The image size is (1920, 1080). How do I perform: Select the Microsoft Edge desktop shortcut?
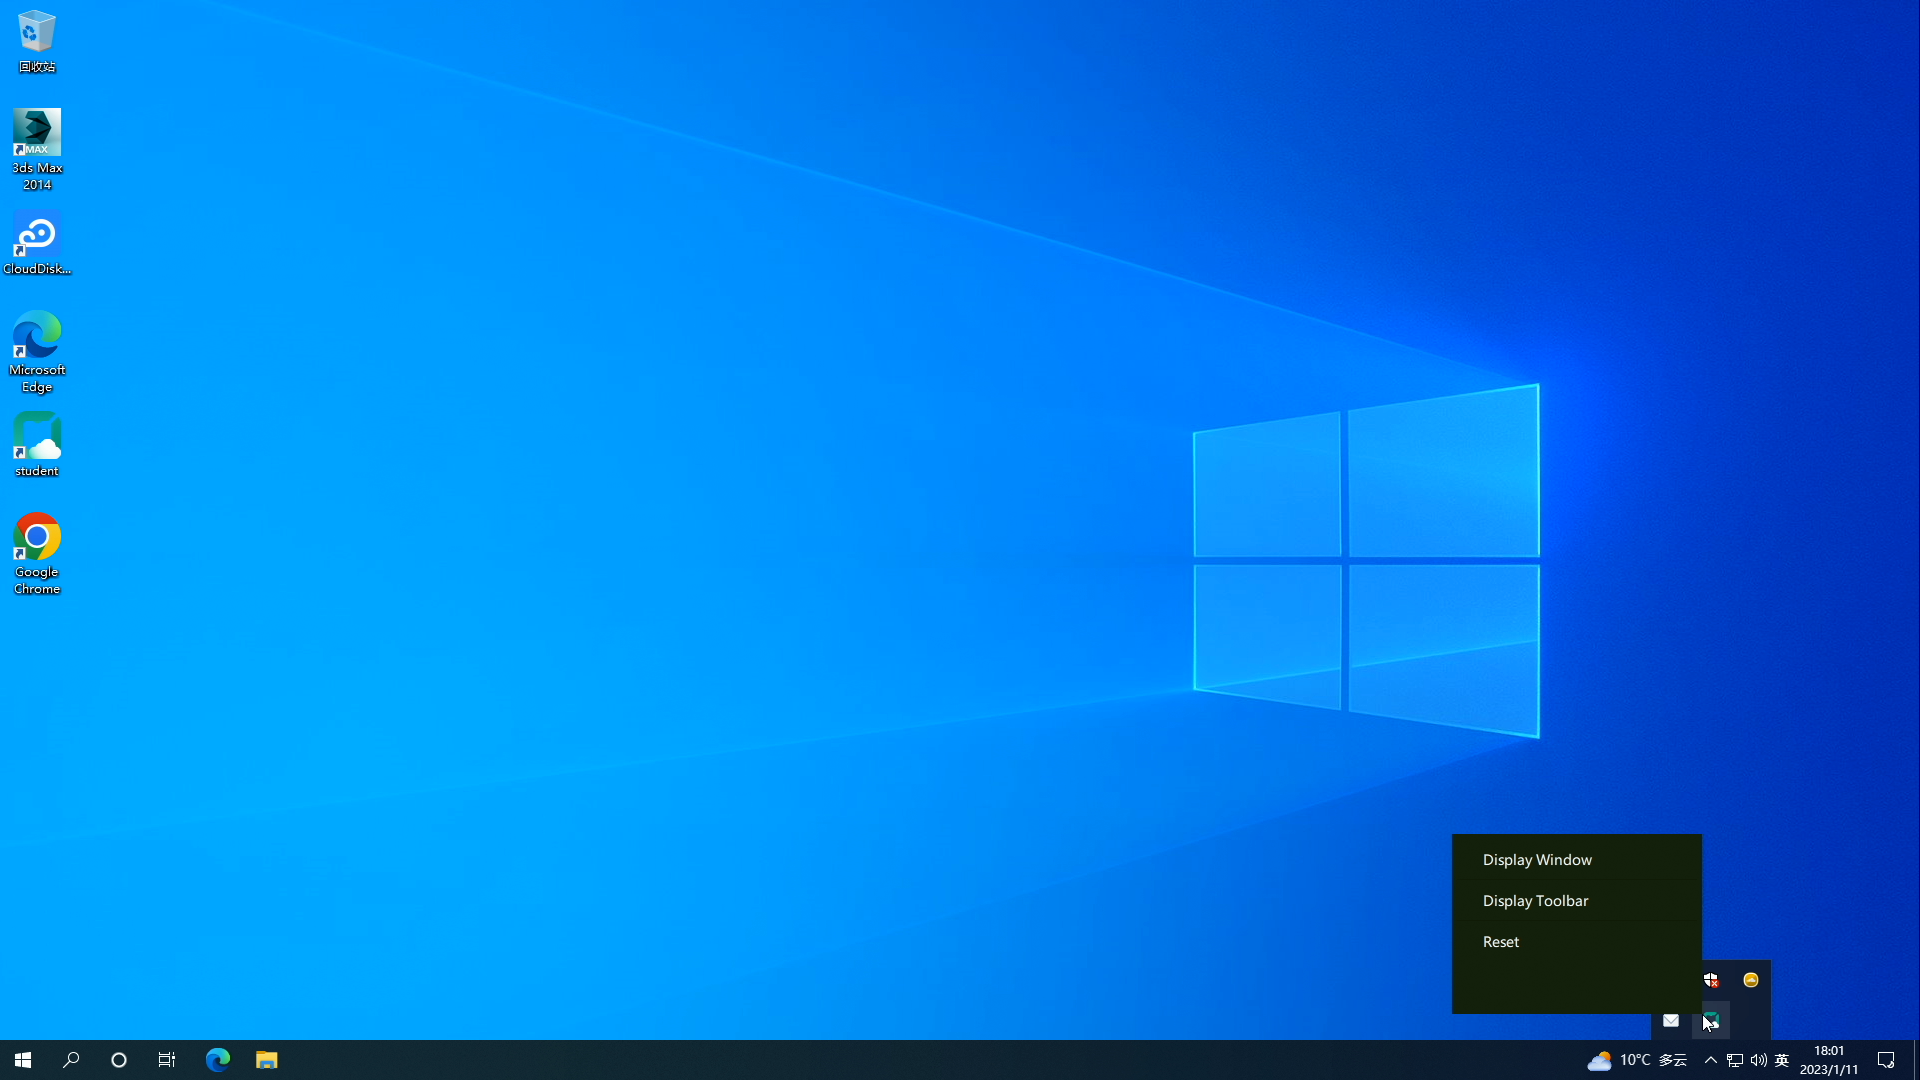click(x=37, y=352)
